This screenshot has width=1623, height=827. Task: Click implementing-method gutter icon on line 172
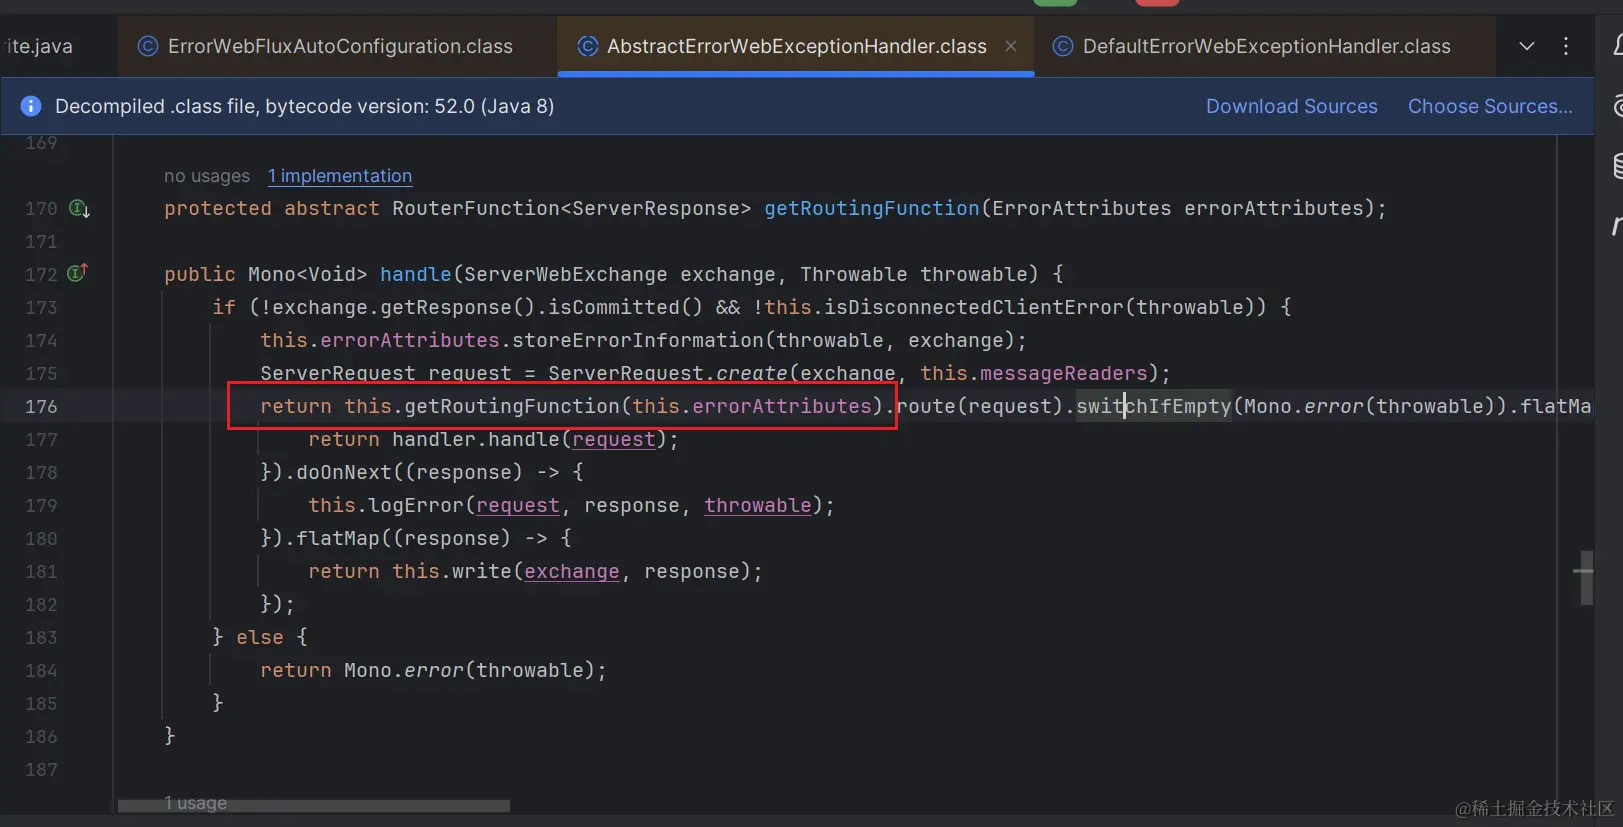tap(78, 272)
